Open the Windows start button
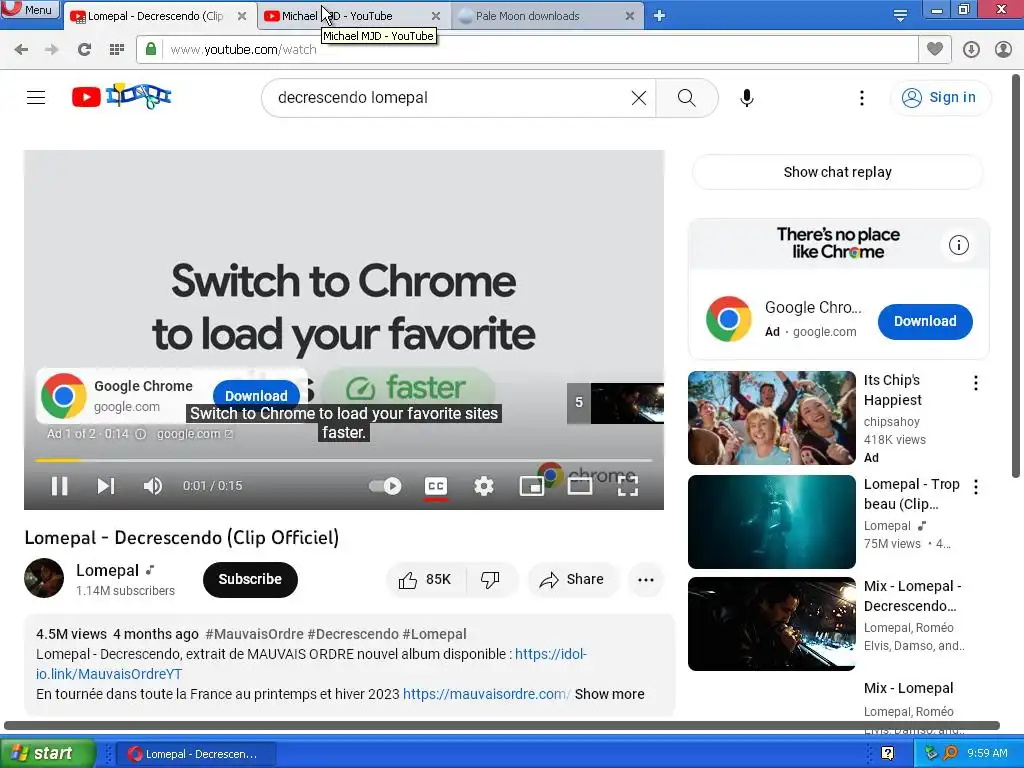 (x=46, y=754)
